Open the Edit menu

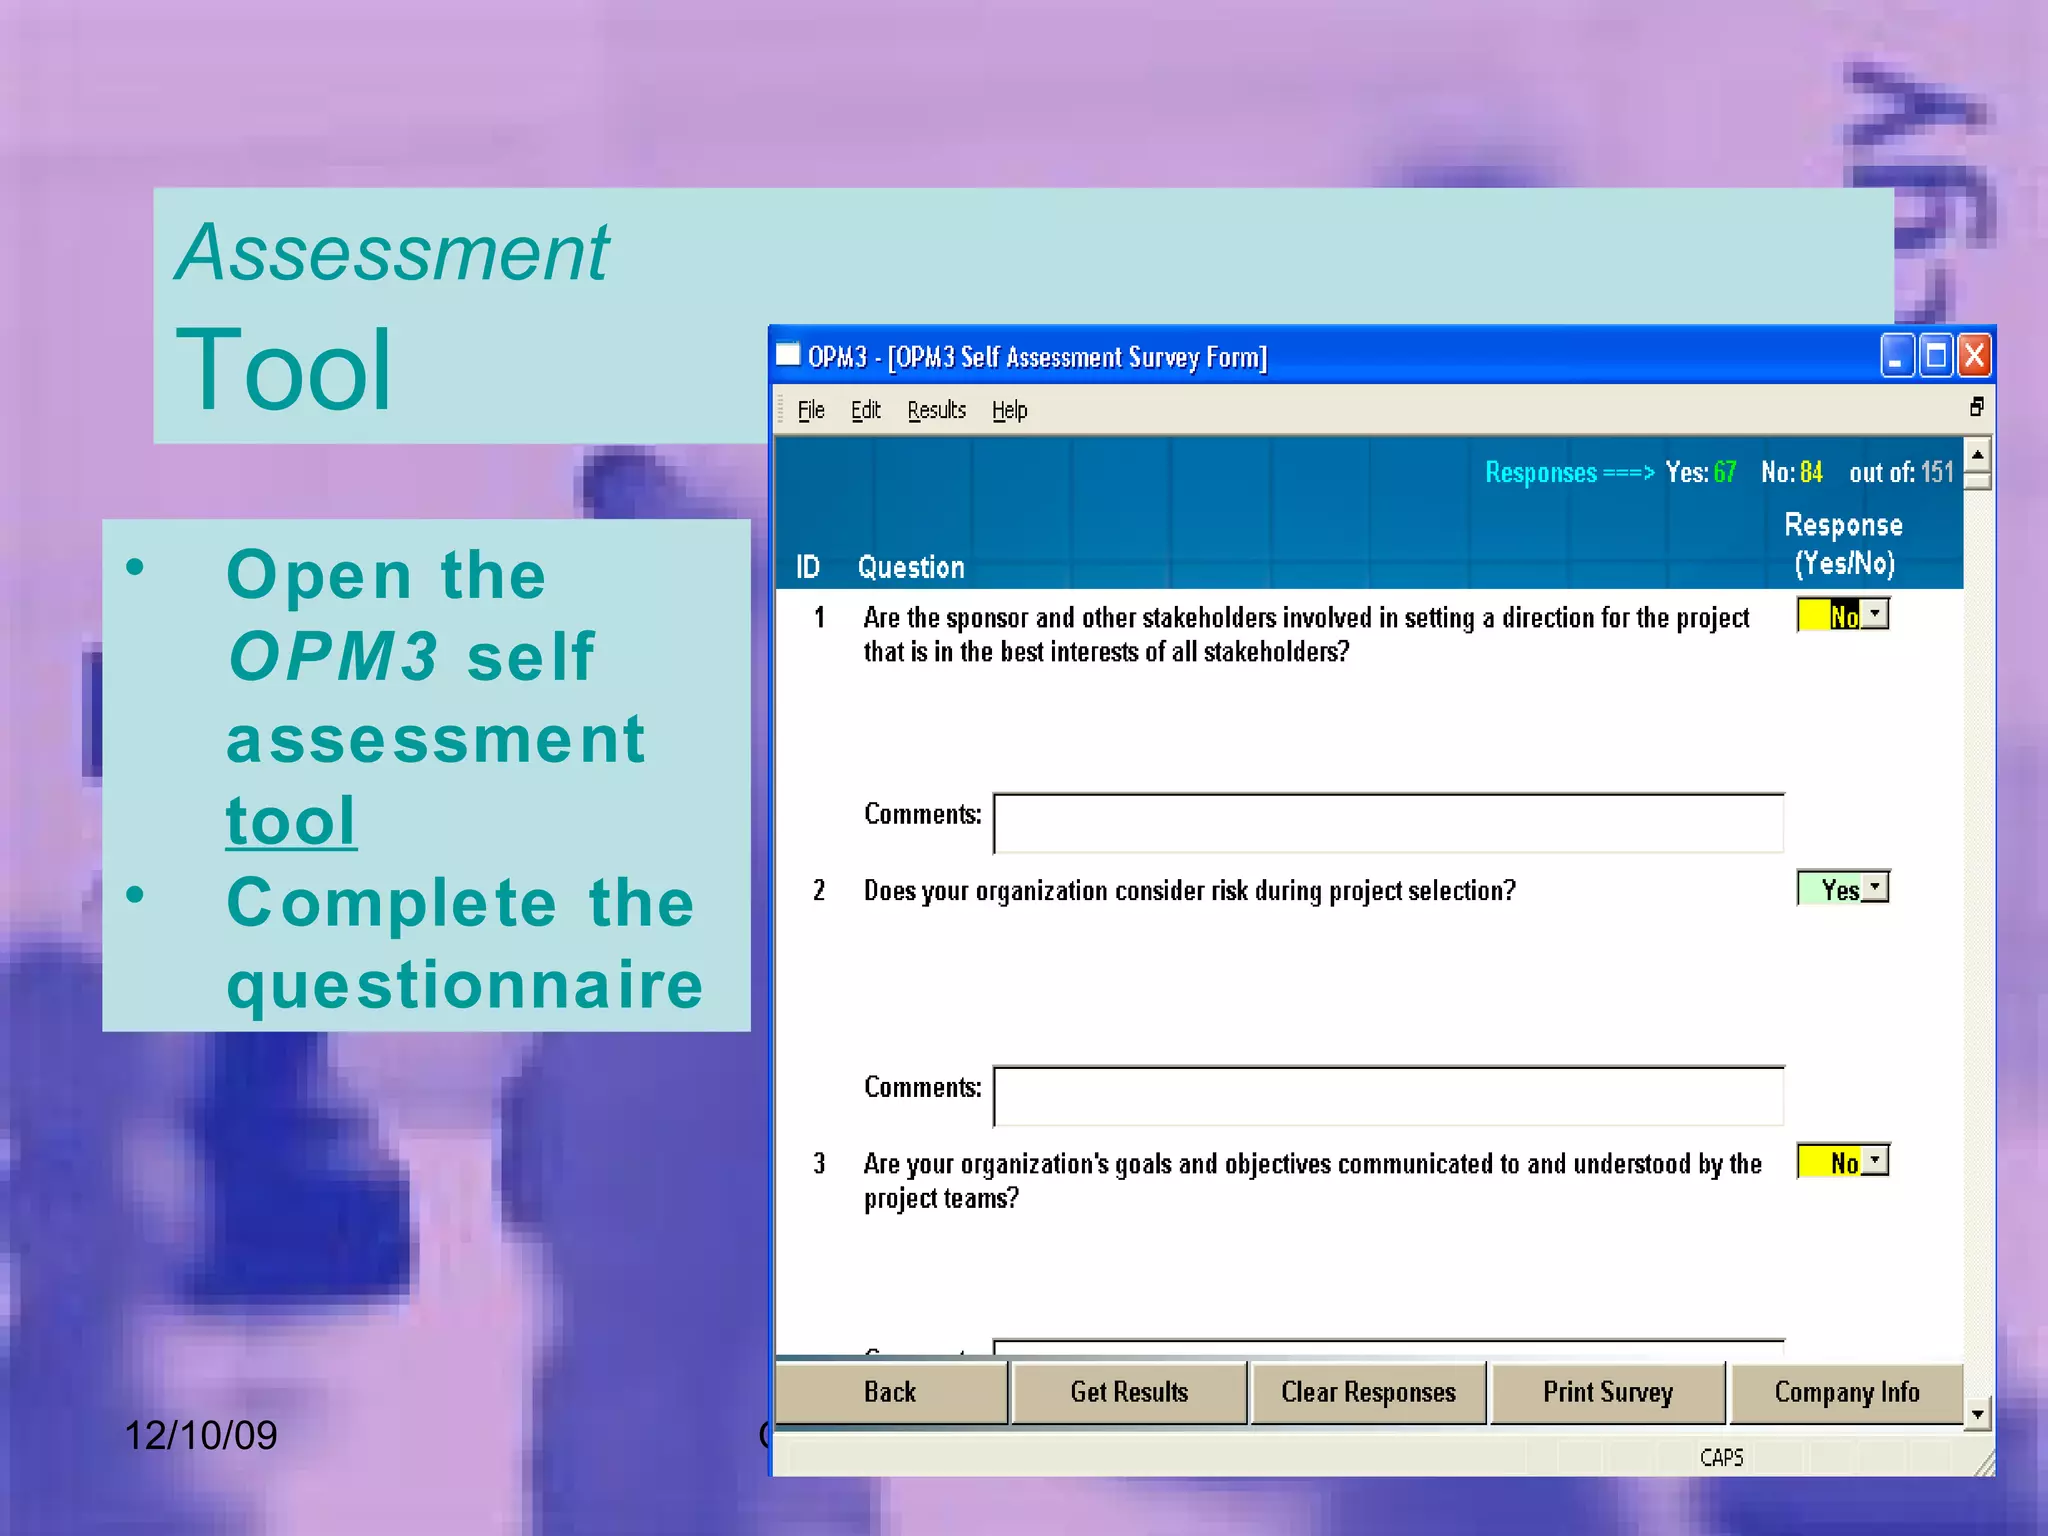(866, 410)
